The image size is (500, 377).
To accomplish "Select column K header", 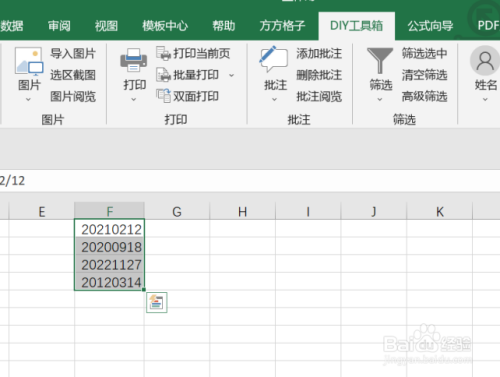I will point(440,211).
